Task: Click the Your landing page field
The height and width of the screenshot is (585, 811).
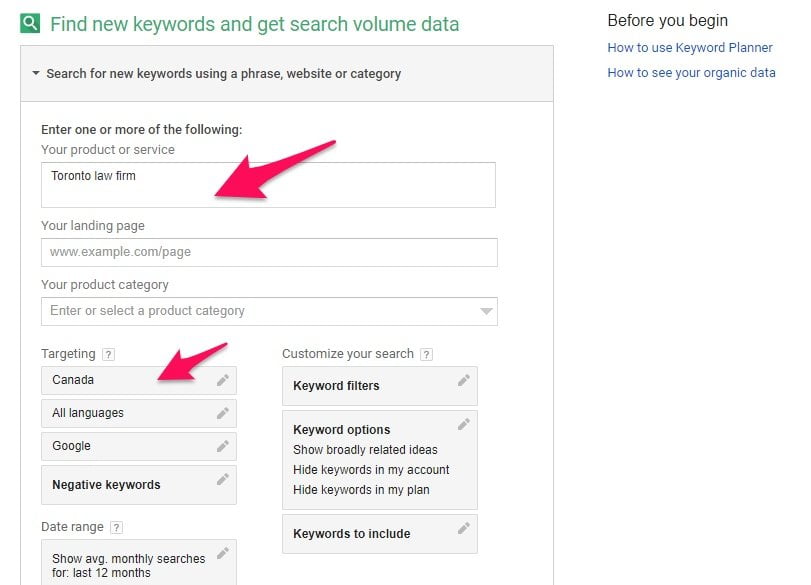Action: tap(269, 252)
